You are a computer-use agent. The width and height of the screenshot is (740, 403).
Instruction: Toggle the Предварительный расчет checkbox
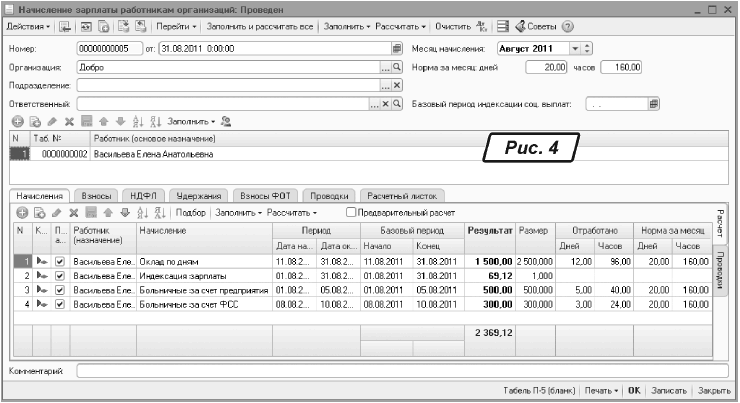(350, 213)
